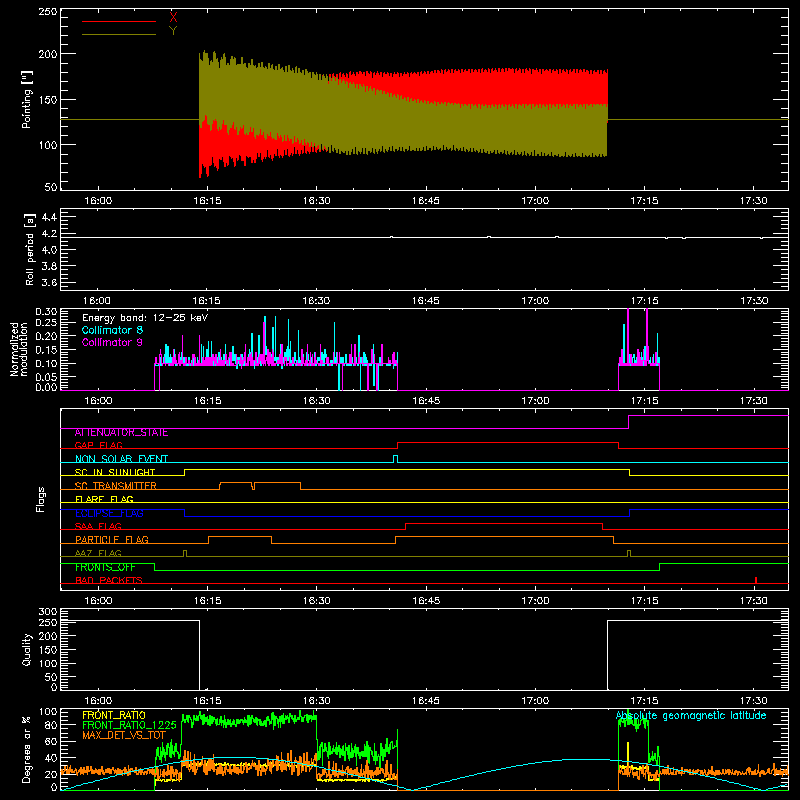Click the GAP_FLAG label

click(x=98, y=445)
